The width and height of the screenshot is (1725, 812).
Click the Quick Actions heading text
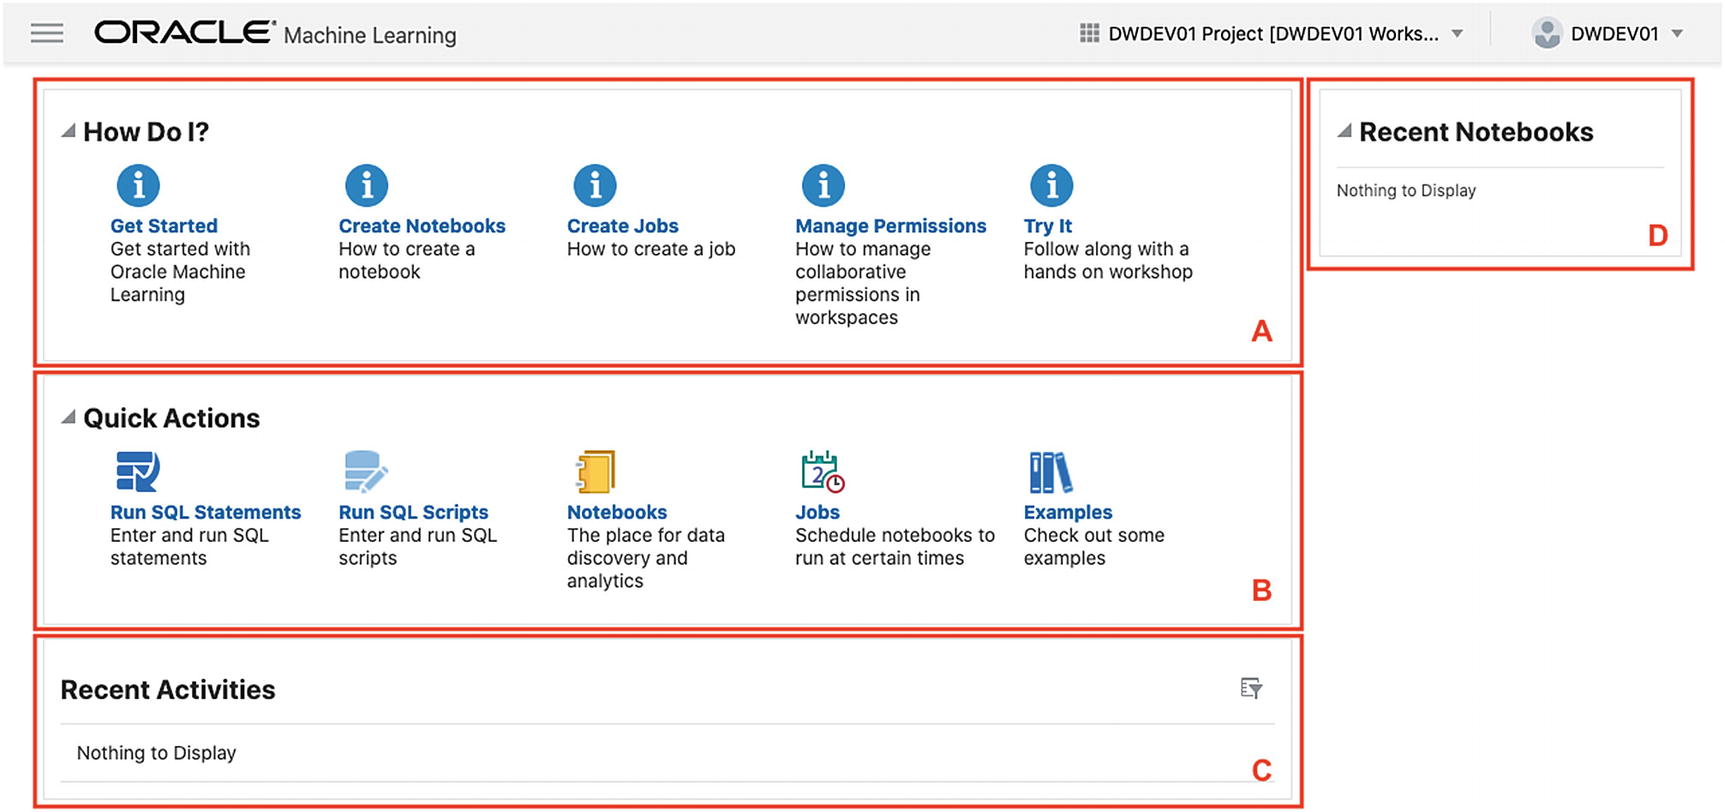171,418
